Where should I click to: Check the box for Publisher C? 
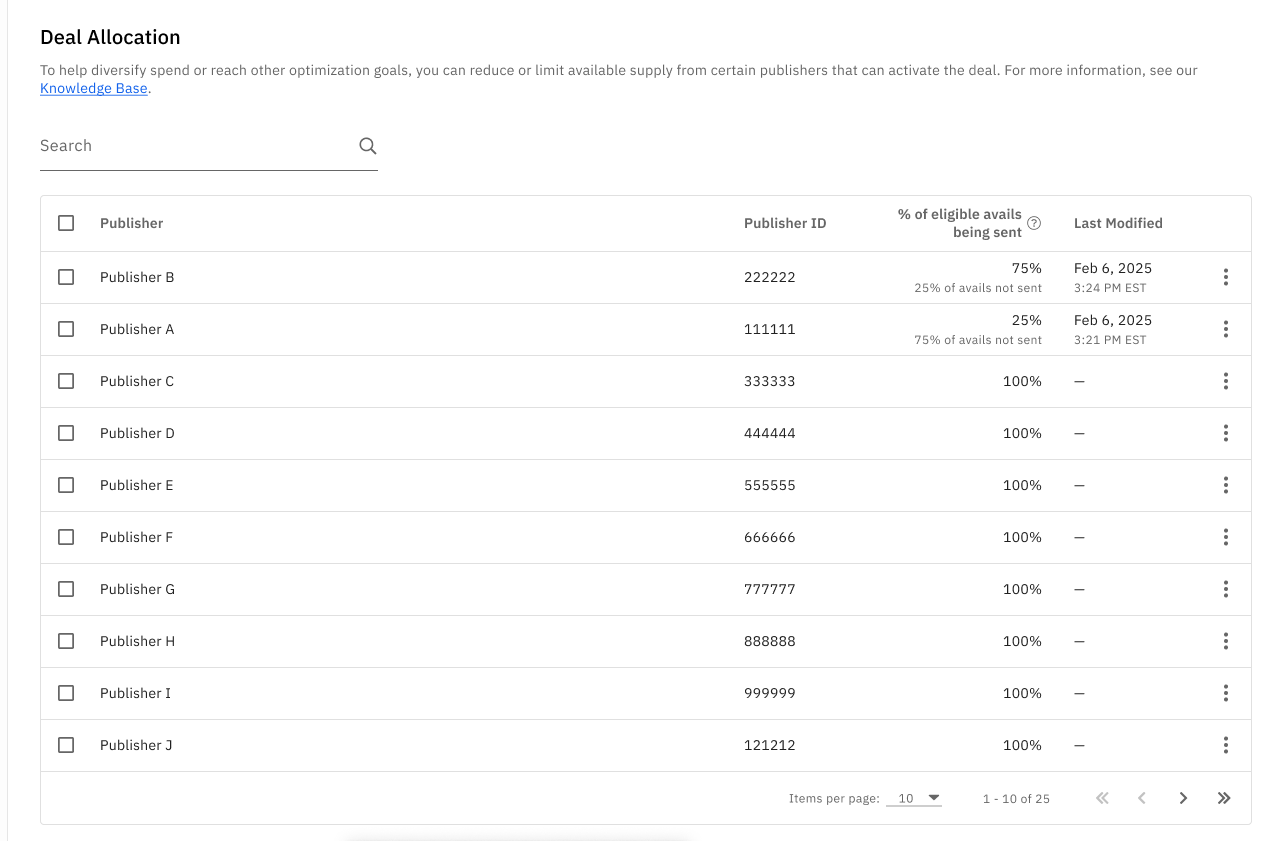(x=66, y=381)
